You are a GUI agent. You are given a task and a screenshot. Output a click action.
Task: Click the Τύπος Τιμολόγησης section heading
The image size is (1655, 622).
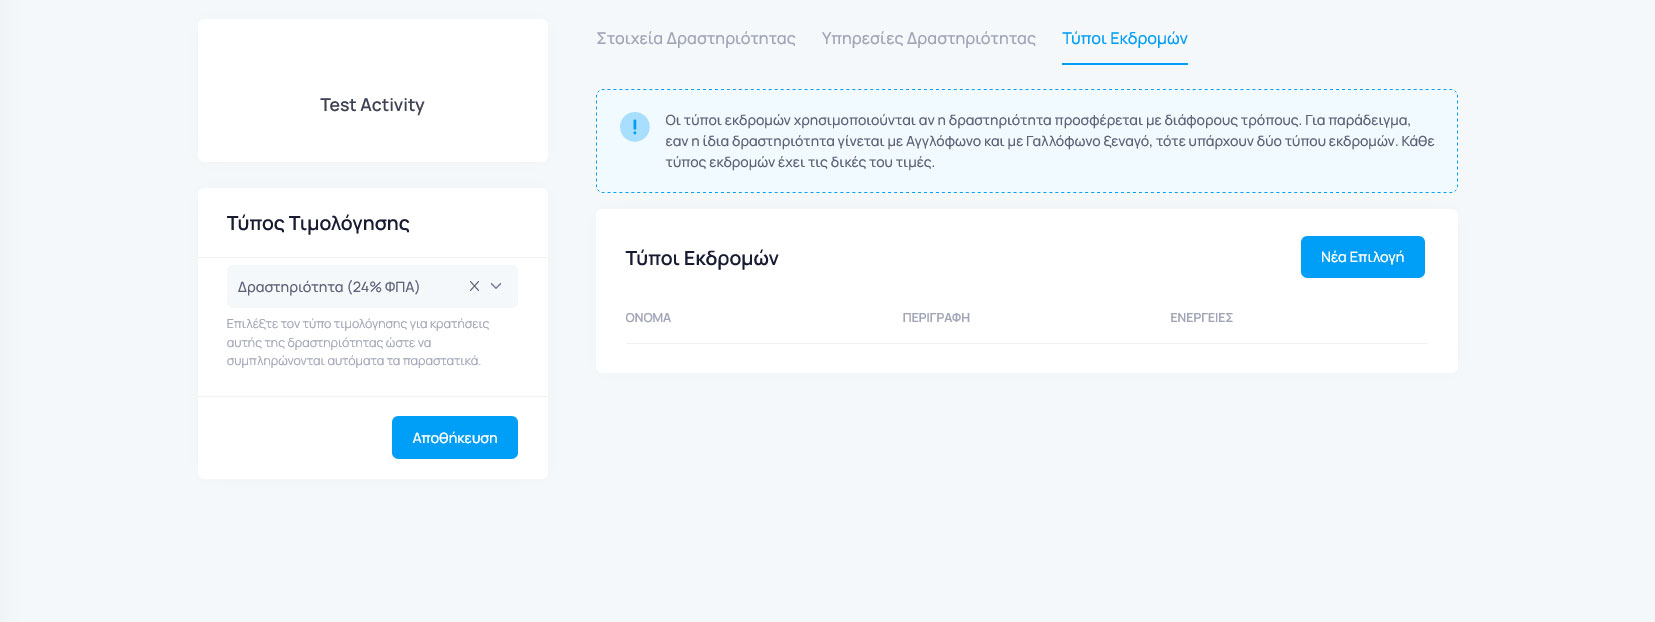tap(318, 223)
